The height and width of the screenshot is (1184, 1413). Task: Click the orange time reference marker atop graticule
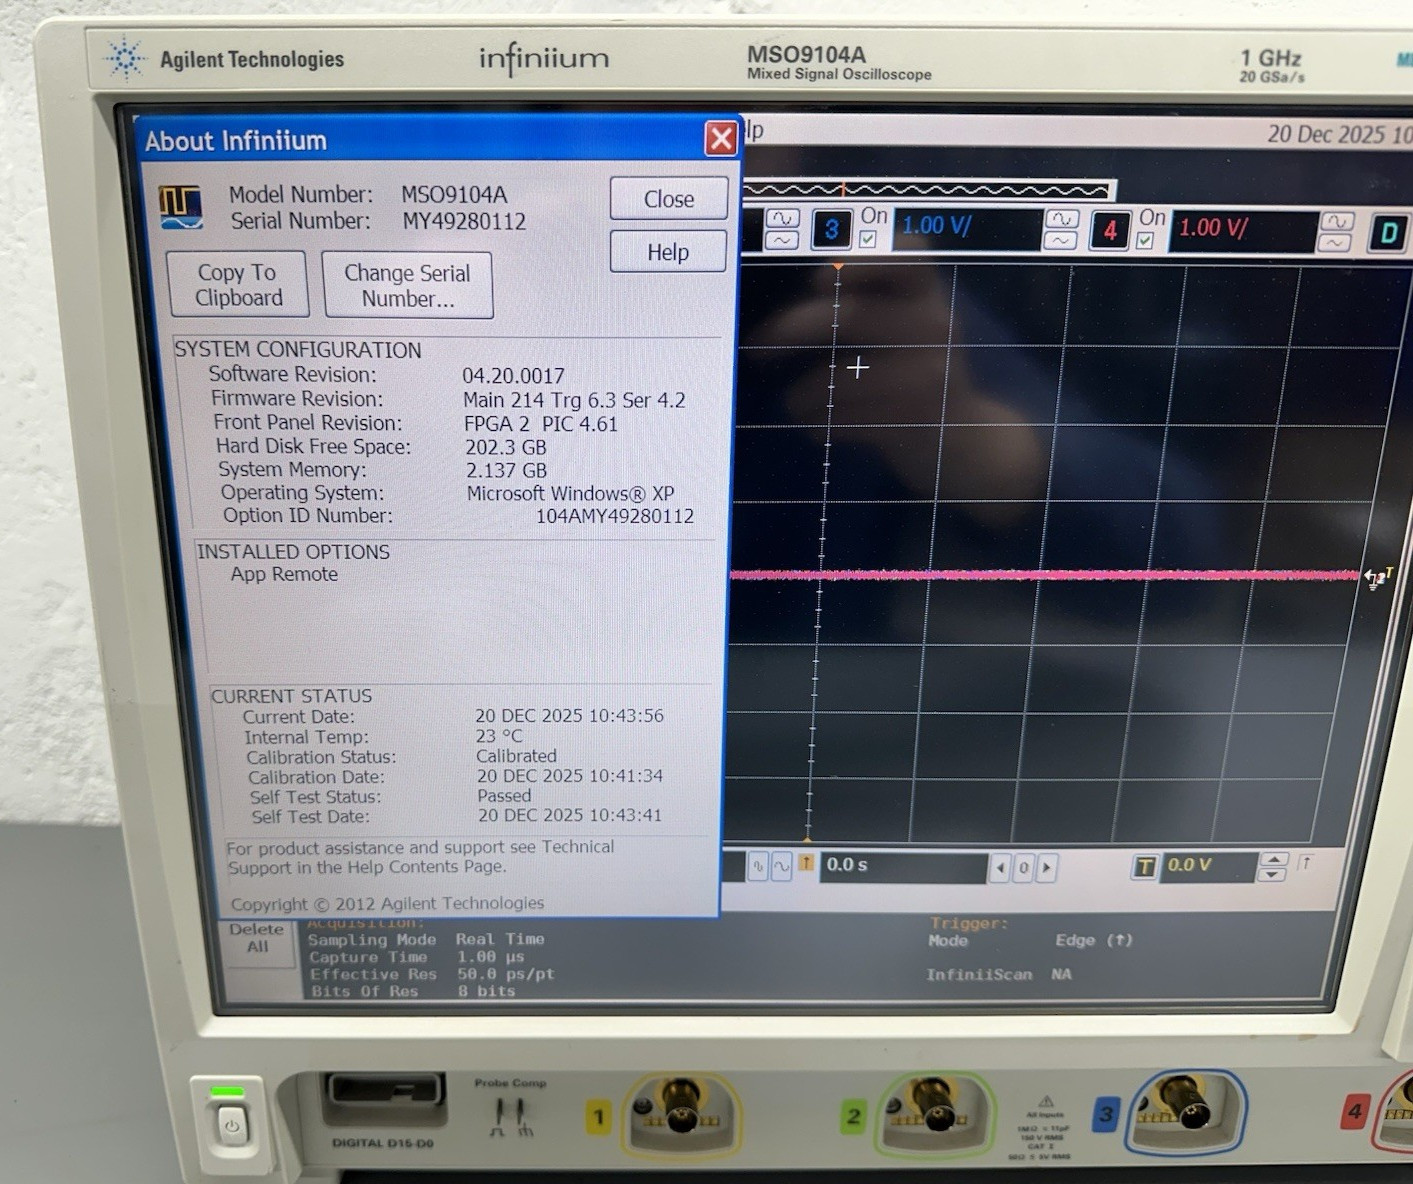[838, 267]
